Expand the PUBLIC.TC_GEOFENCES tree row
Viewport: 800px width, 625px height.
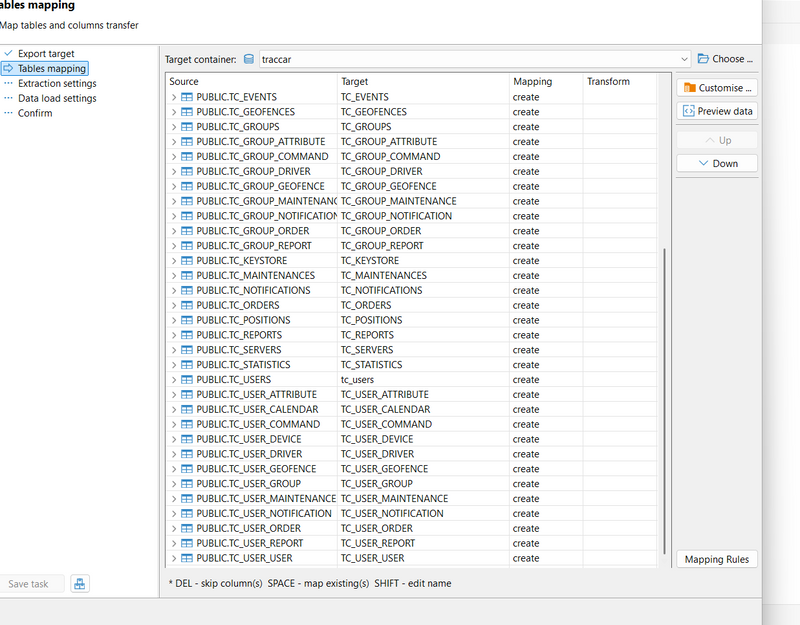click(x=174, y=112)
